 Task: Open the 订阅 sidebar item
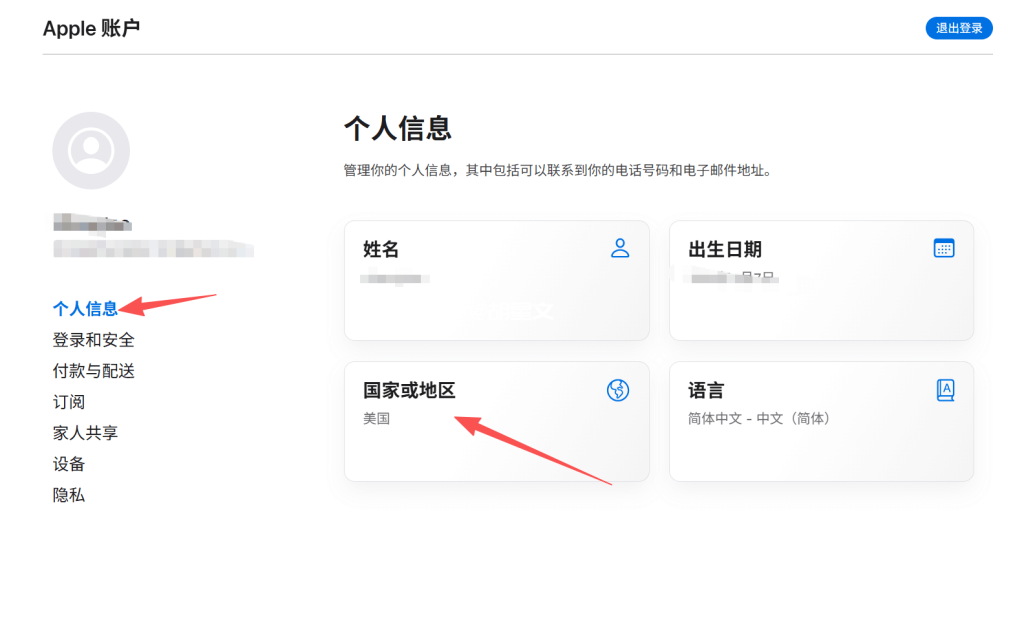click(69, 402)
